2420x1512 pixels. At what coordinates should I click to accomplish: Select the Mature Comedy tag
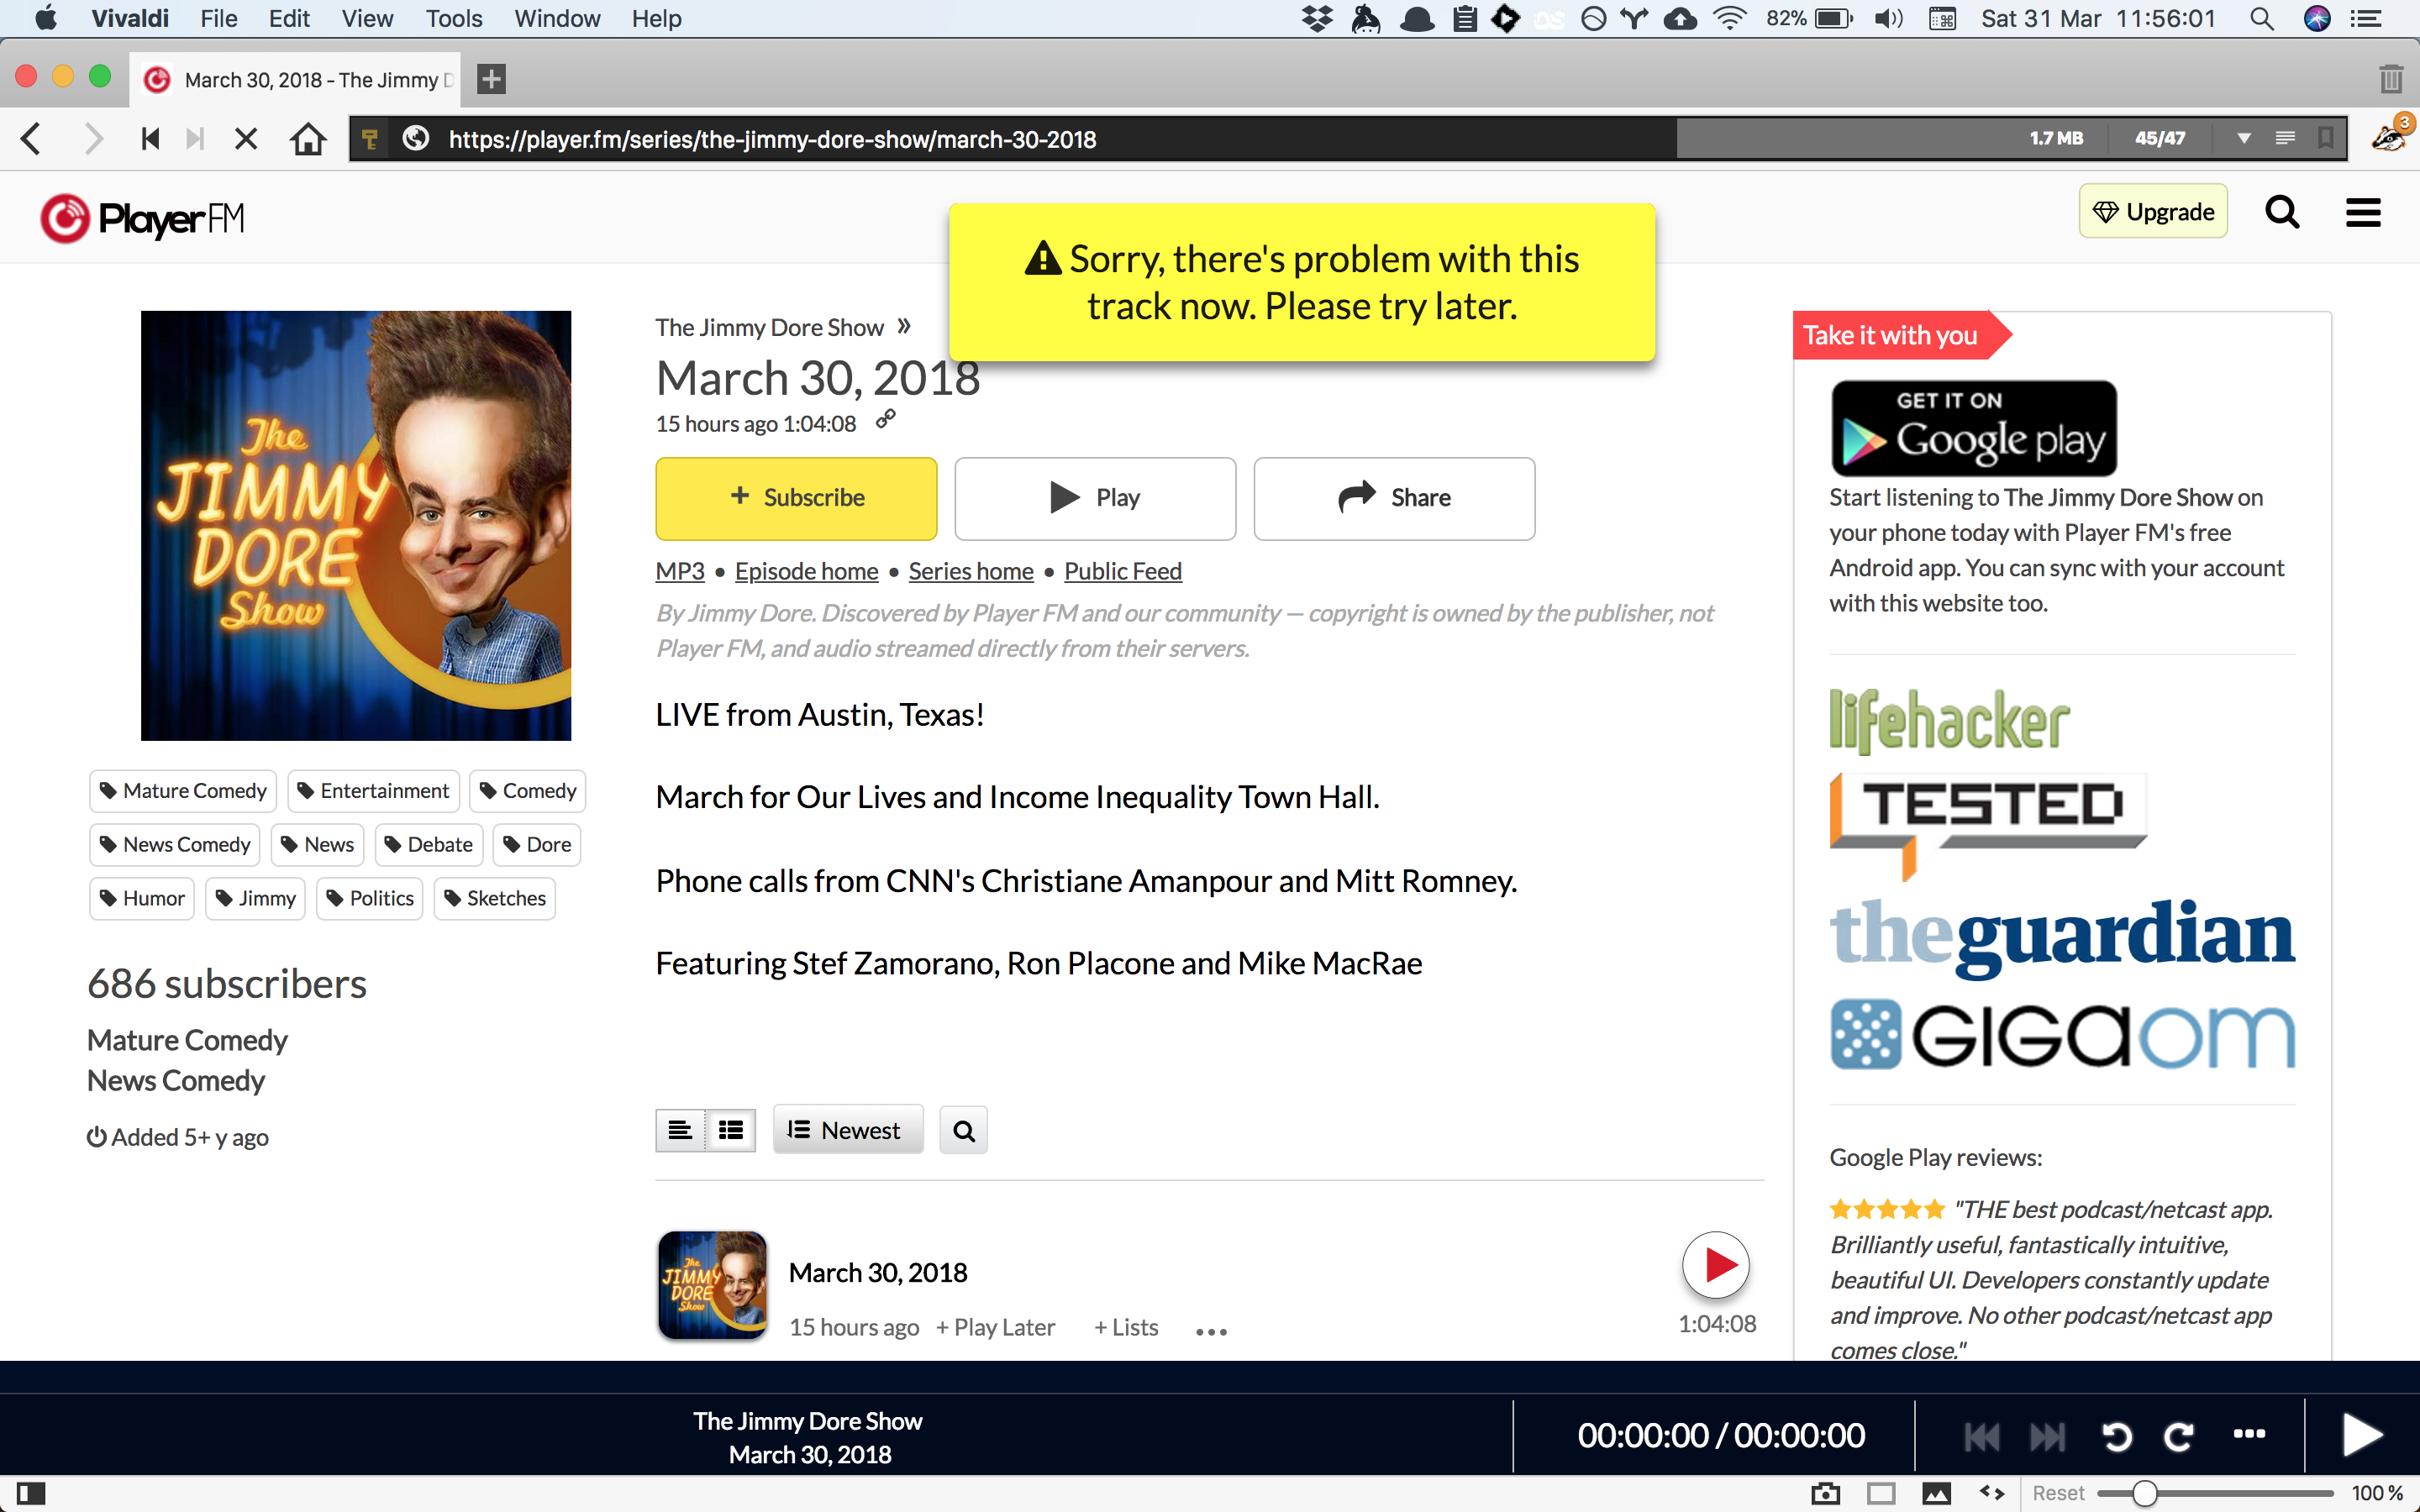click(183, 791)
